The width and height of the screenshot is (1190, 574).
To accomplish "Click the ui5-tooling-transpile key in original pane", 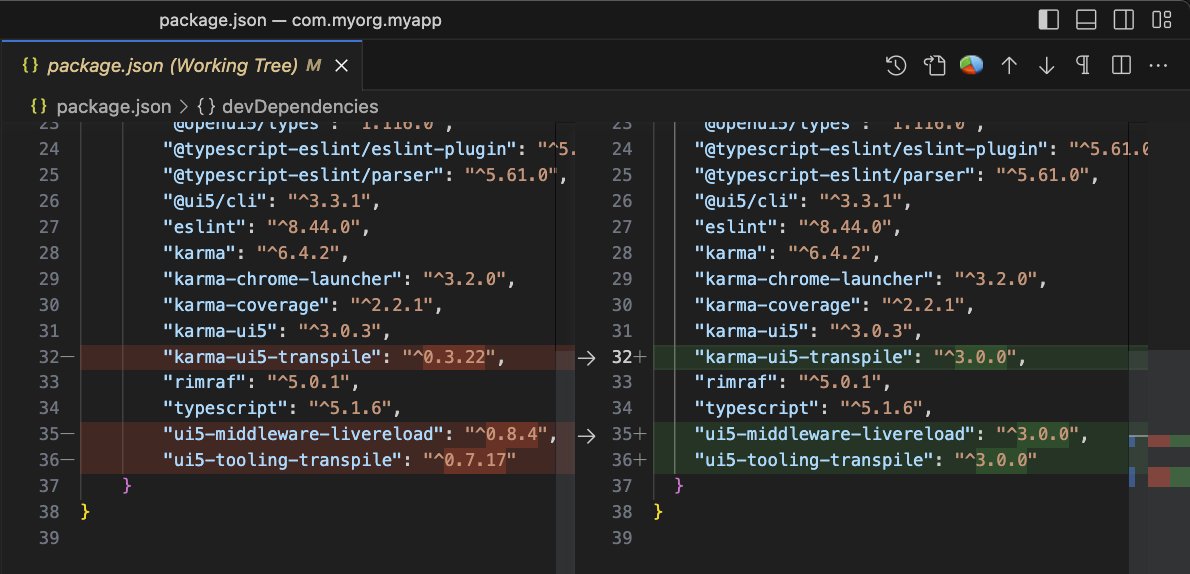I will (282, 461).
